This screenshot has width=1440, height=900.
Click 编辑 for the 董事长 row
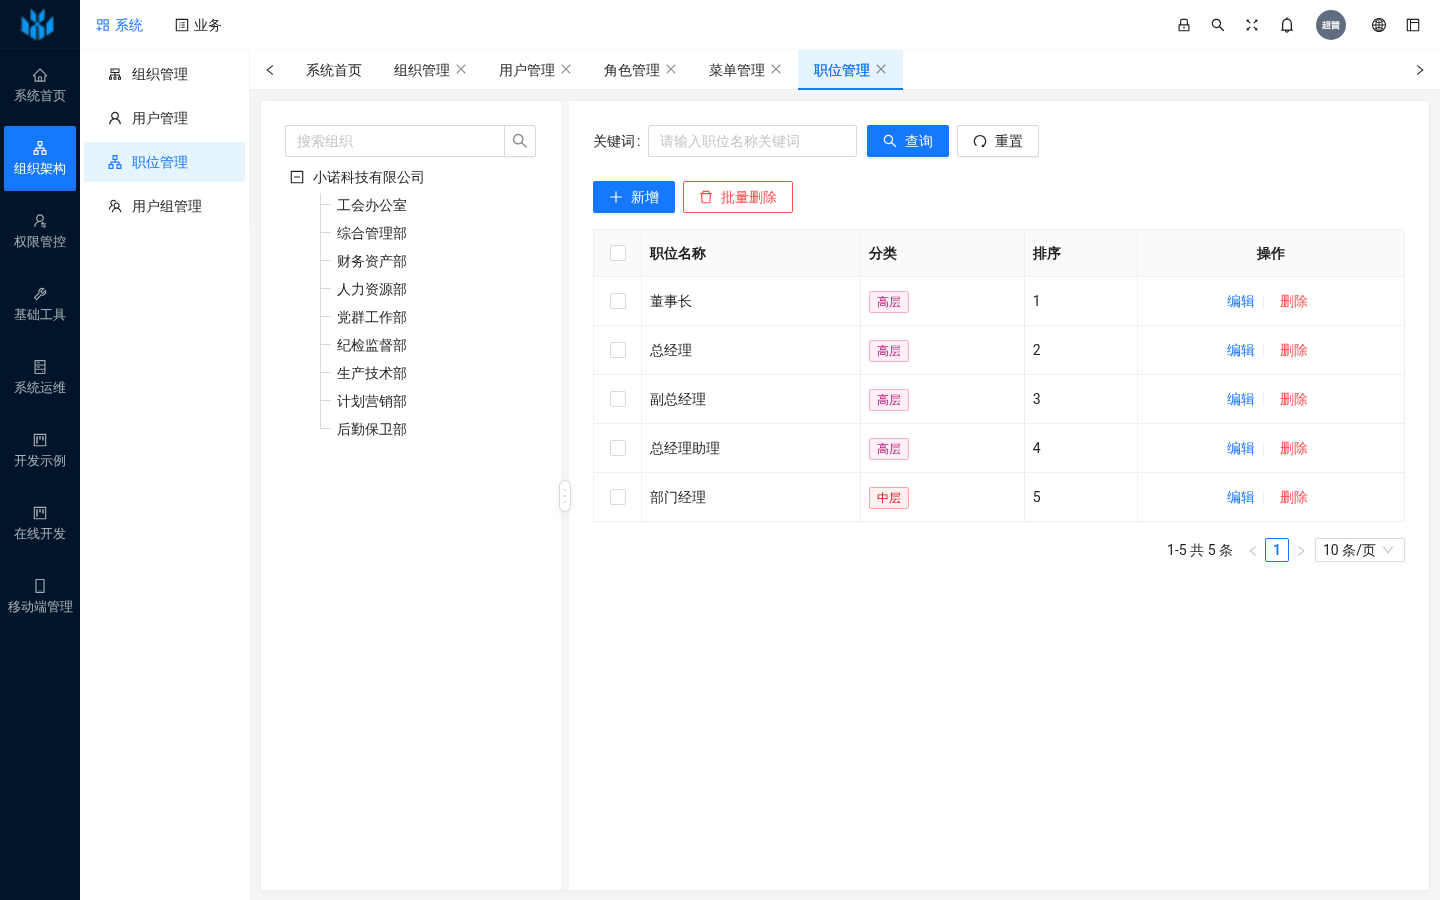click(1241, 301)
